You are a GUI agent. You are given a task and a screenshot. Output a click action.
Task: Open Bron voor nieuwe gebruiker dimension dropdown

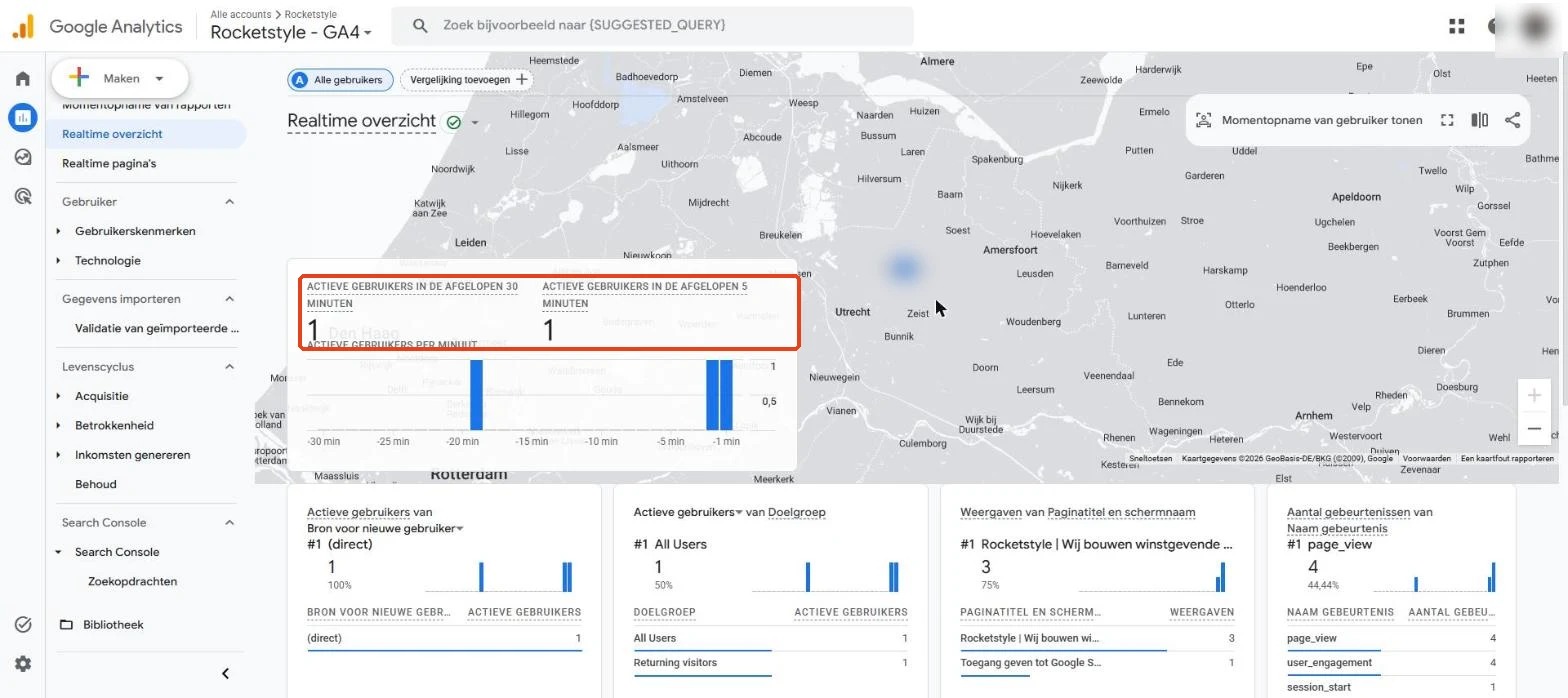[x=385, y=528]
